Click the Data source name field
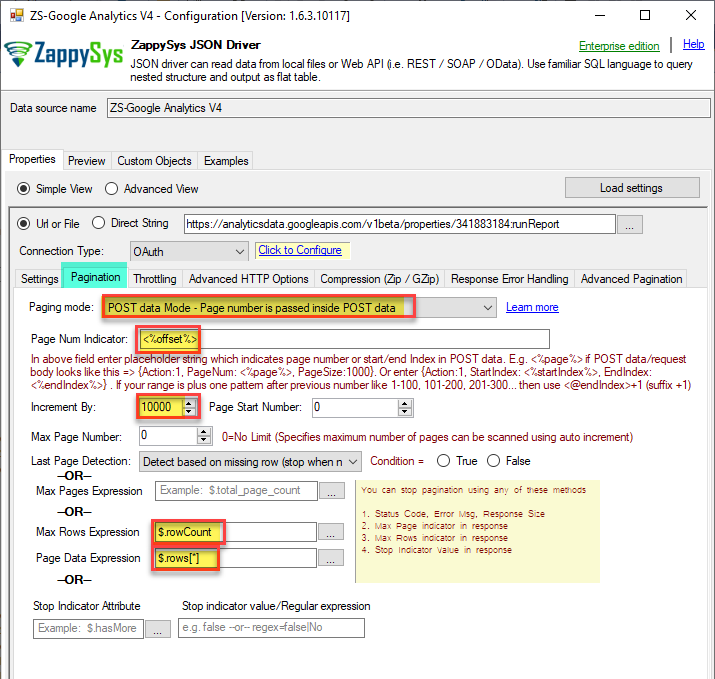The width and height of the screenshot is (715, 679). (409, 108)
